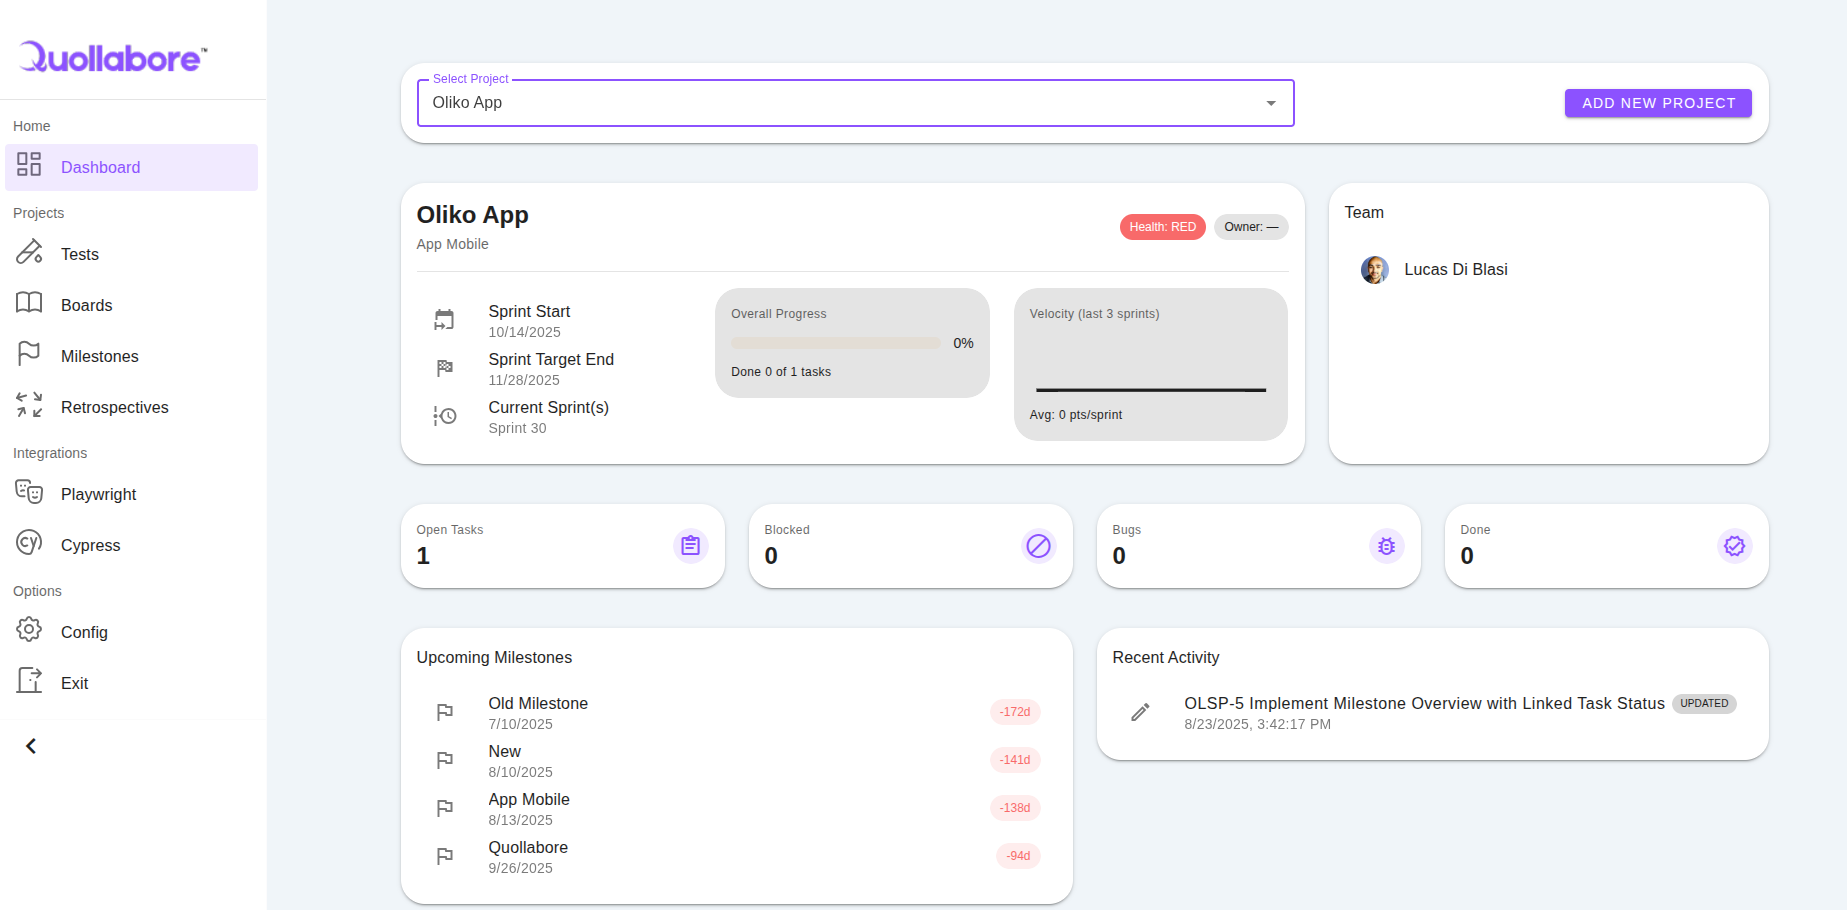Click the Blocked circle-slash icon
Viewport: 1847px width, 910px height.
point(1038,546)
